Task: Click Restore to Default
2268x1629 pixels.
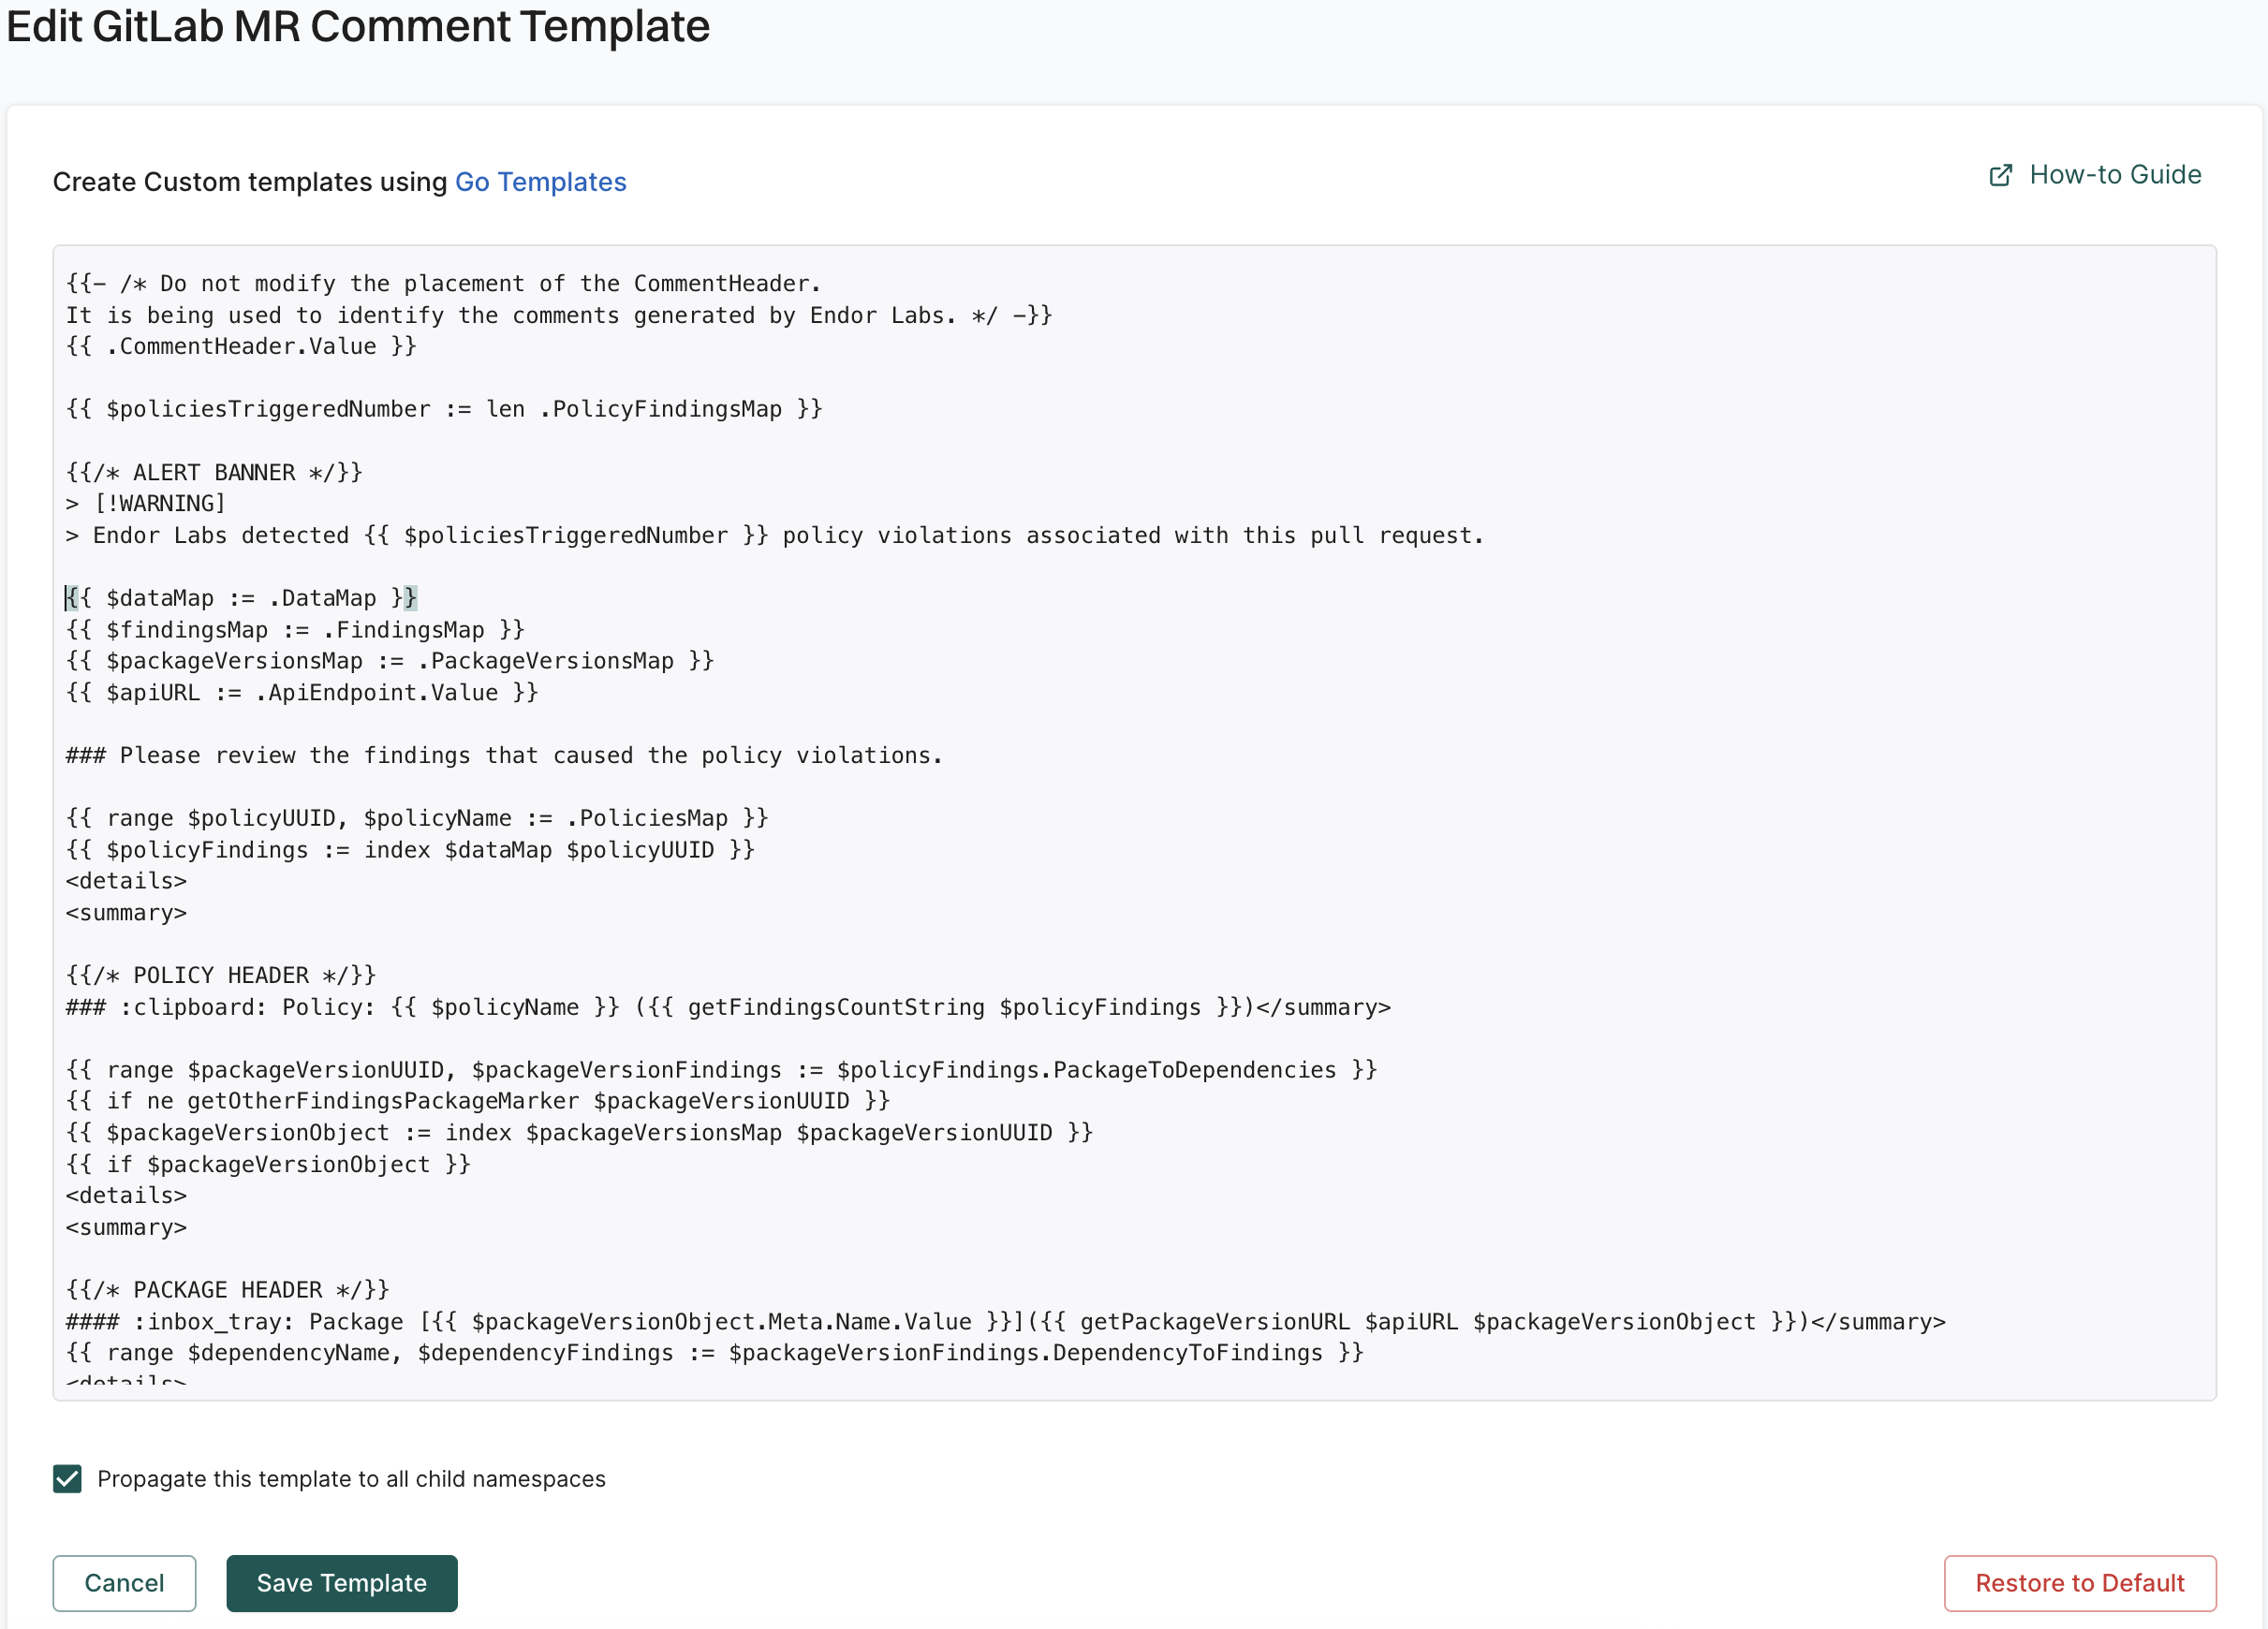Action: (2079, 1583)
